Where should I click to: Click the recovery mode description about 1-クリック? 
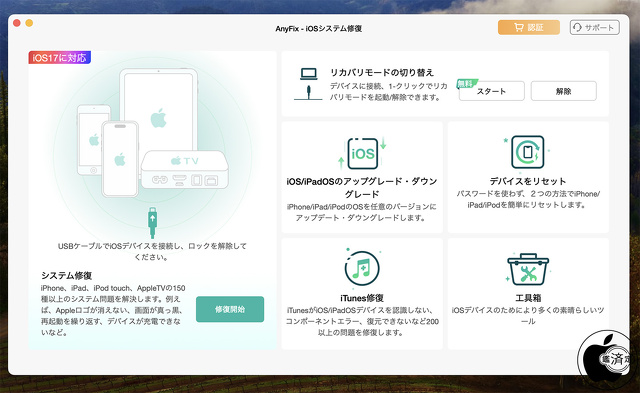point(389,92)
